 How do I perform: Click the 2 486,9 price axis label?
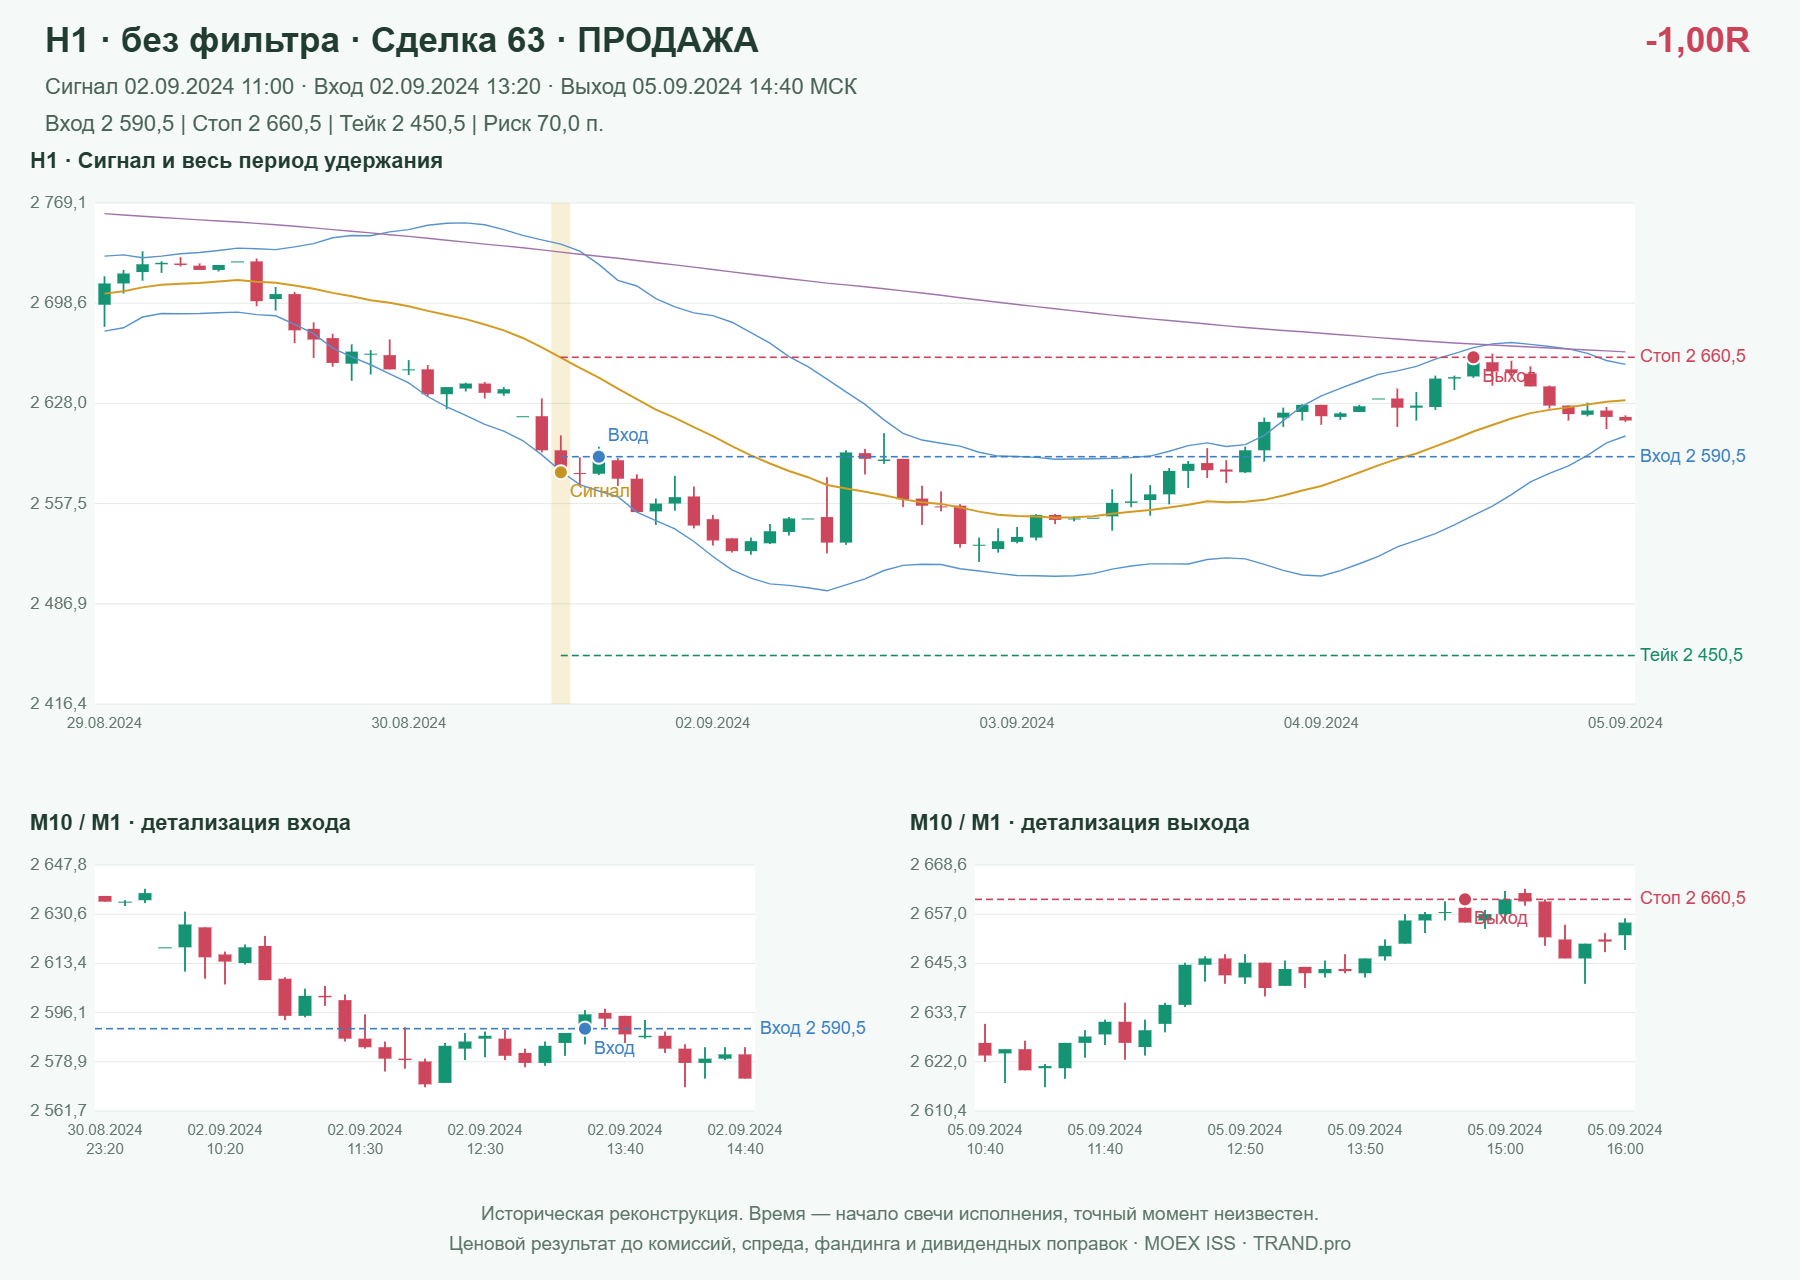(x=58, y=603)
